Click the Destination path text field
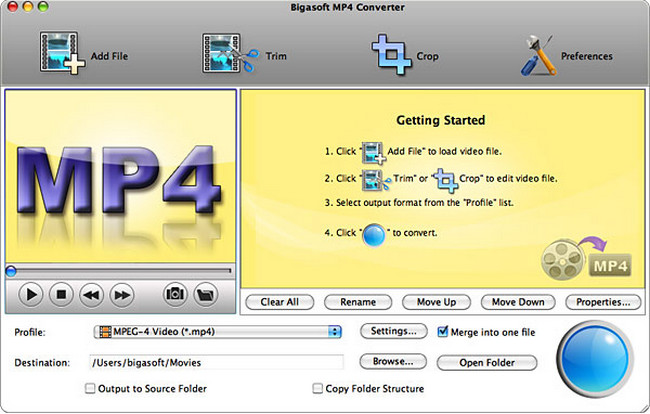Viewport: 650px width, 414px height. pyautogui.click(x=216, y=362)
